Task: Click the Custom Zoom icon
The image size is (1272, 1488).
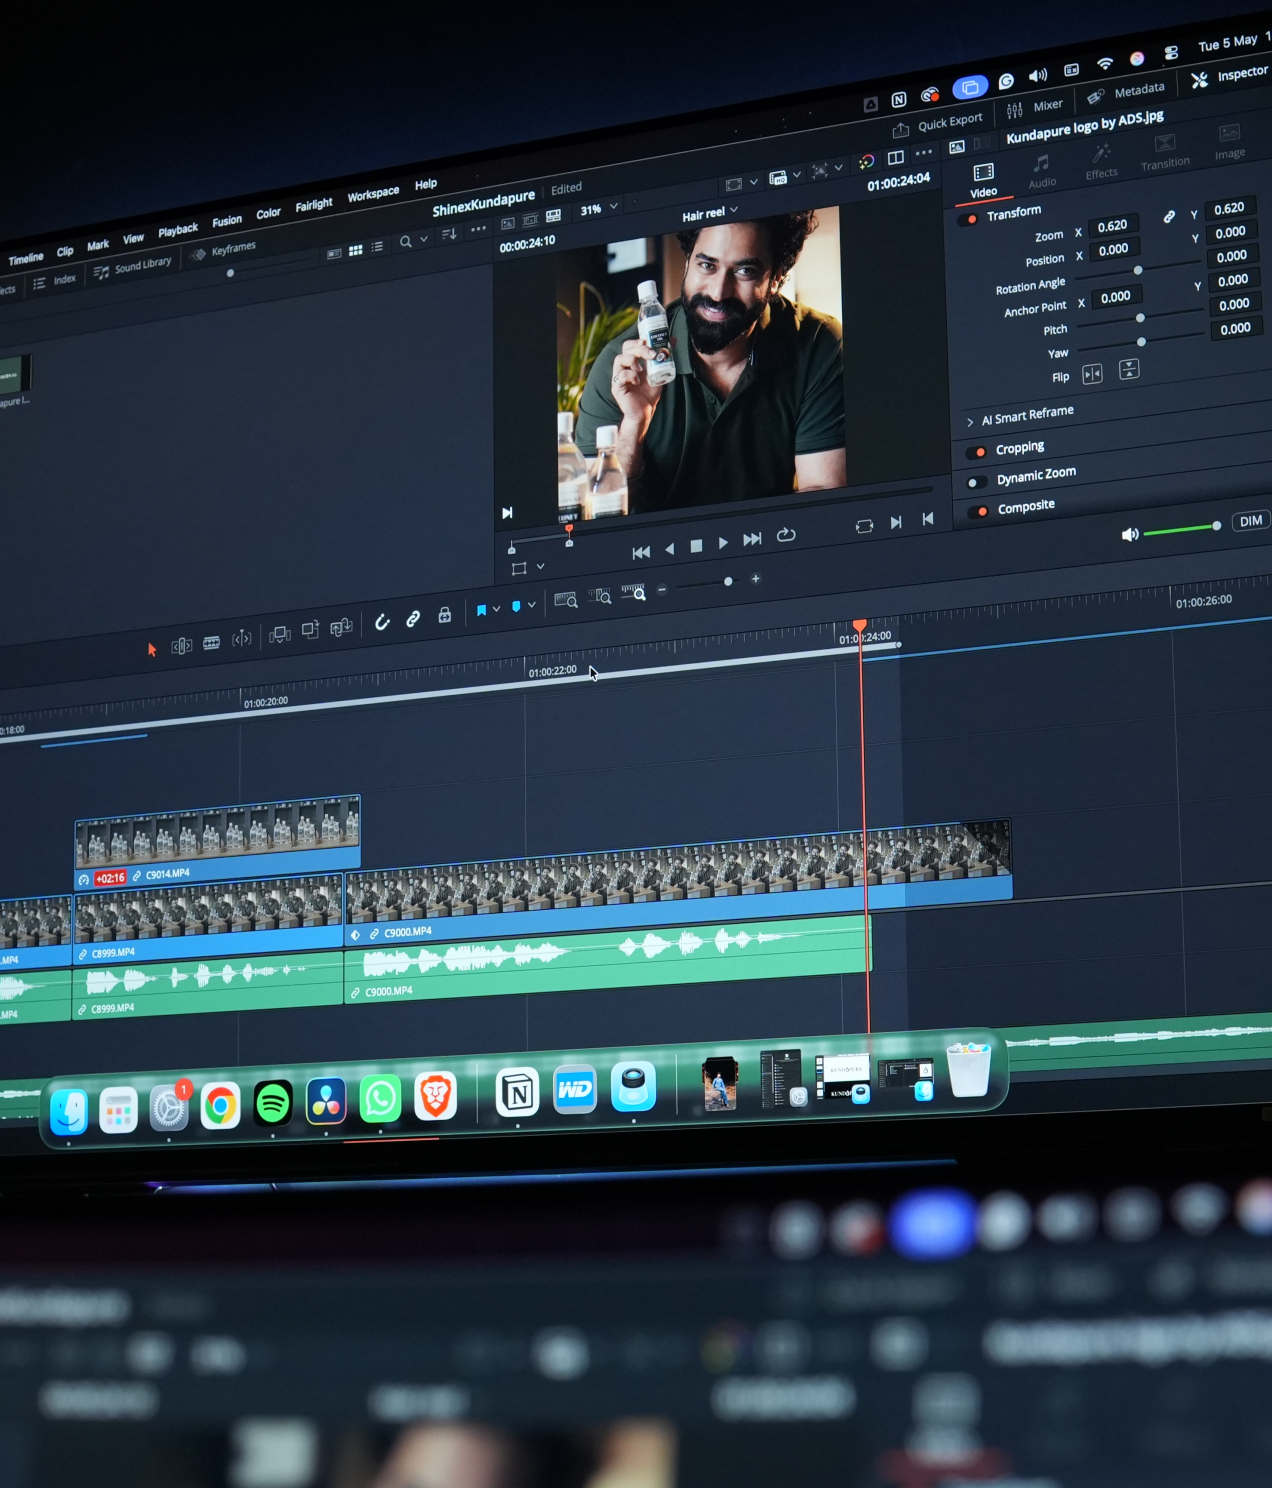Action: point(634,592)
